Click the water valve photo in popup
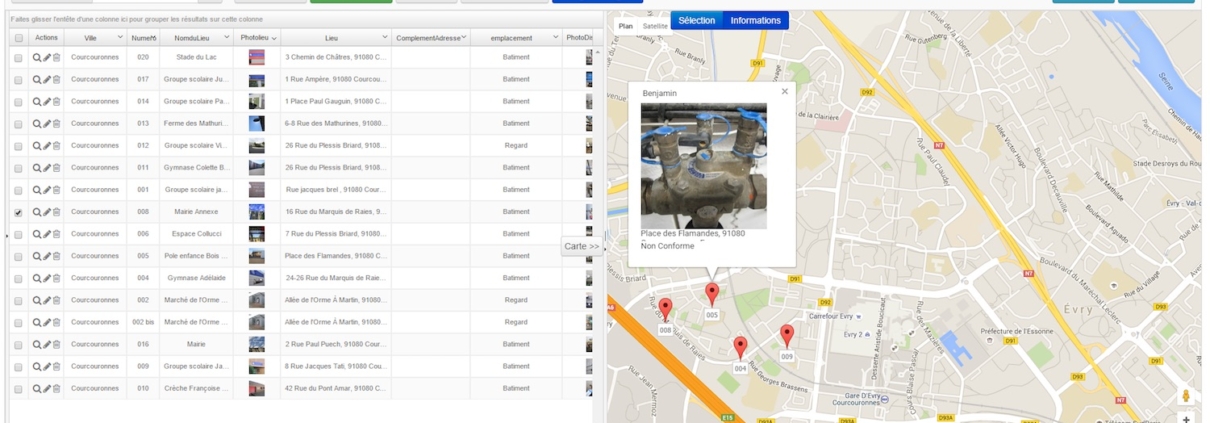1210x423 pixels. (x=703, y=166)
